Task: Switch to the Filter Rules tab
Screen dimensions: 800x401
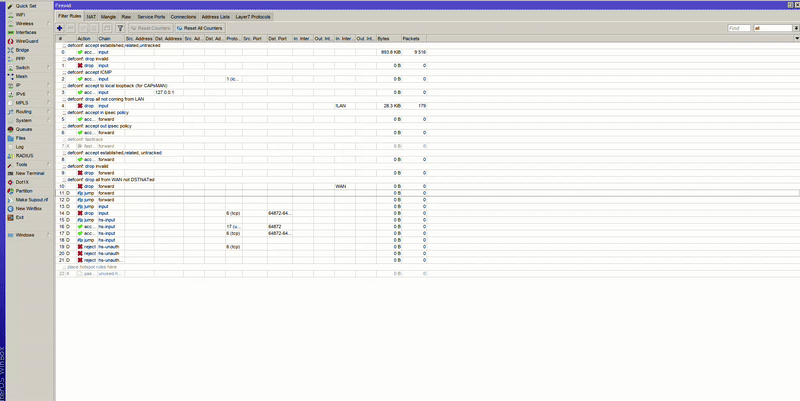Action: (69, 16)
